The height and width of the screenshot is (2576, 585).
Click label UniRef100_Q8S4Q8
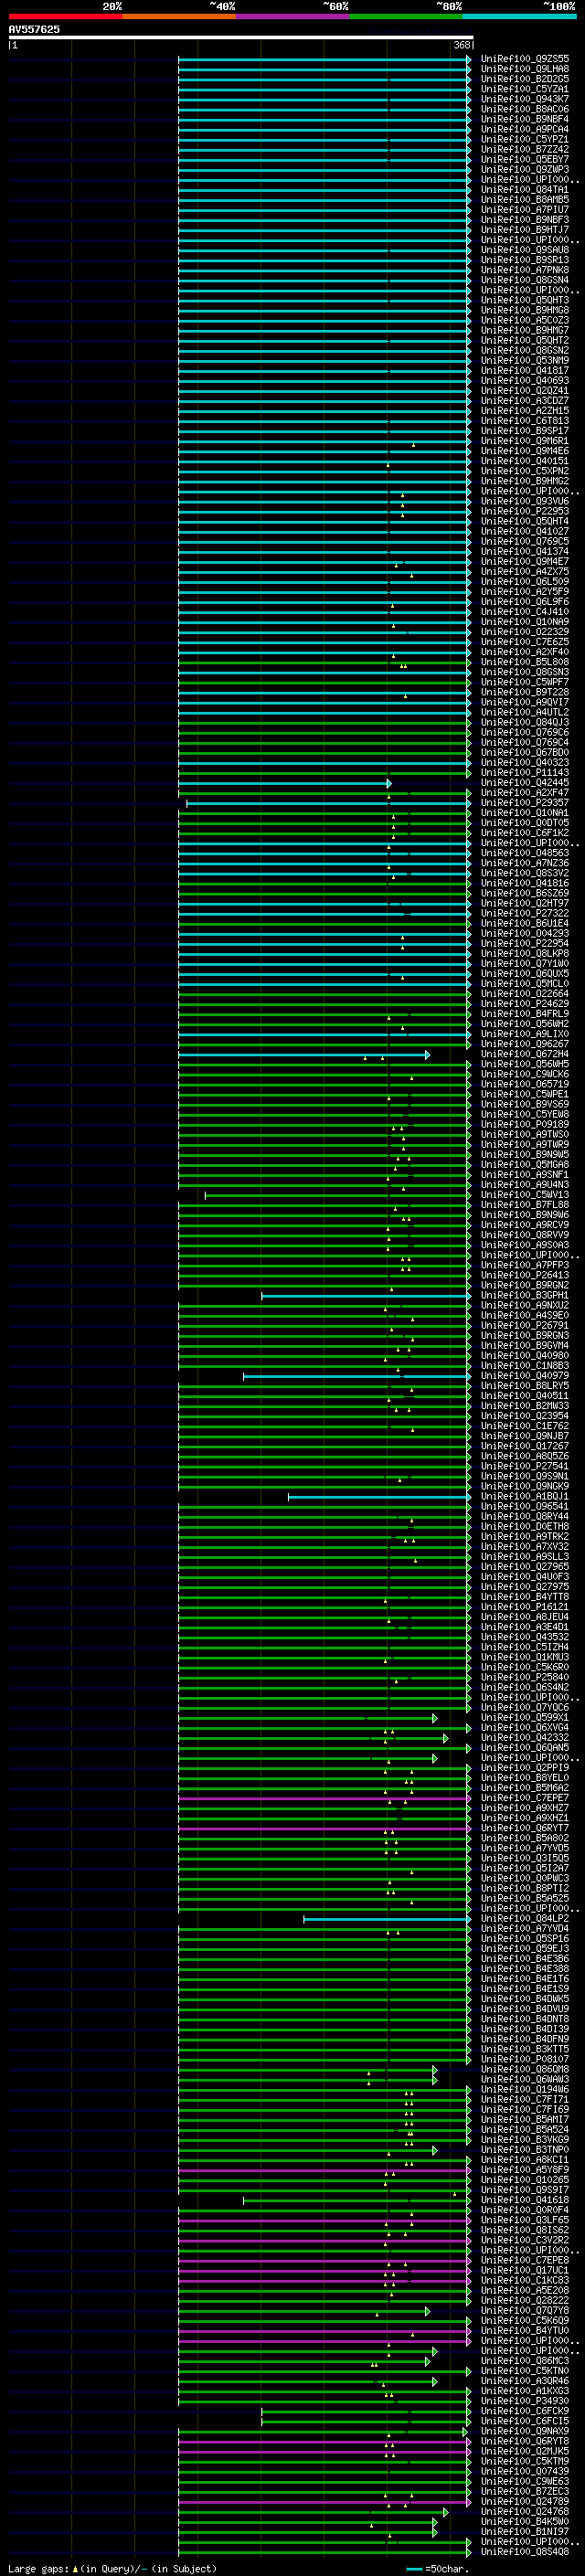tap(525, 2551)
